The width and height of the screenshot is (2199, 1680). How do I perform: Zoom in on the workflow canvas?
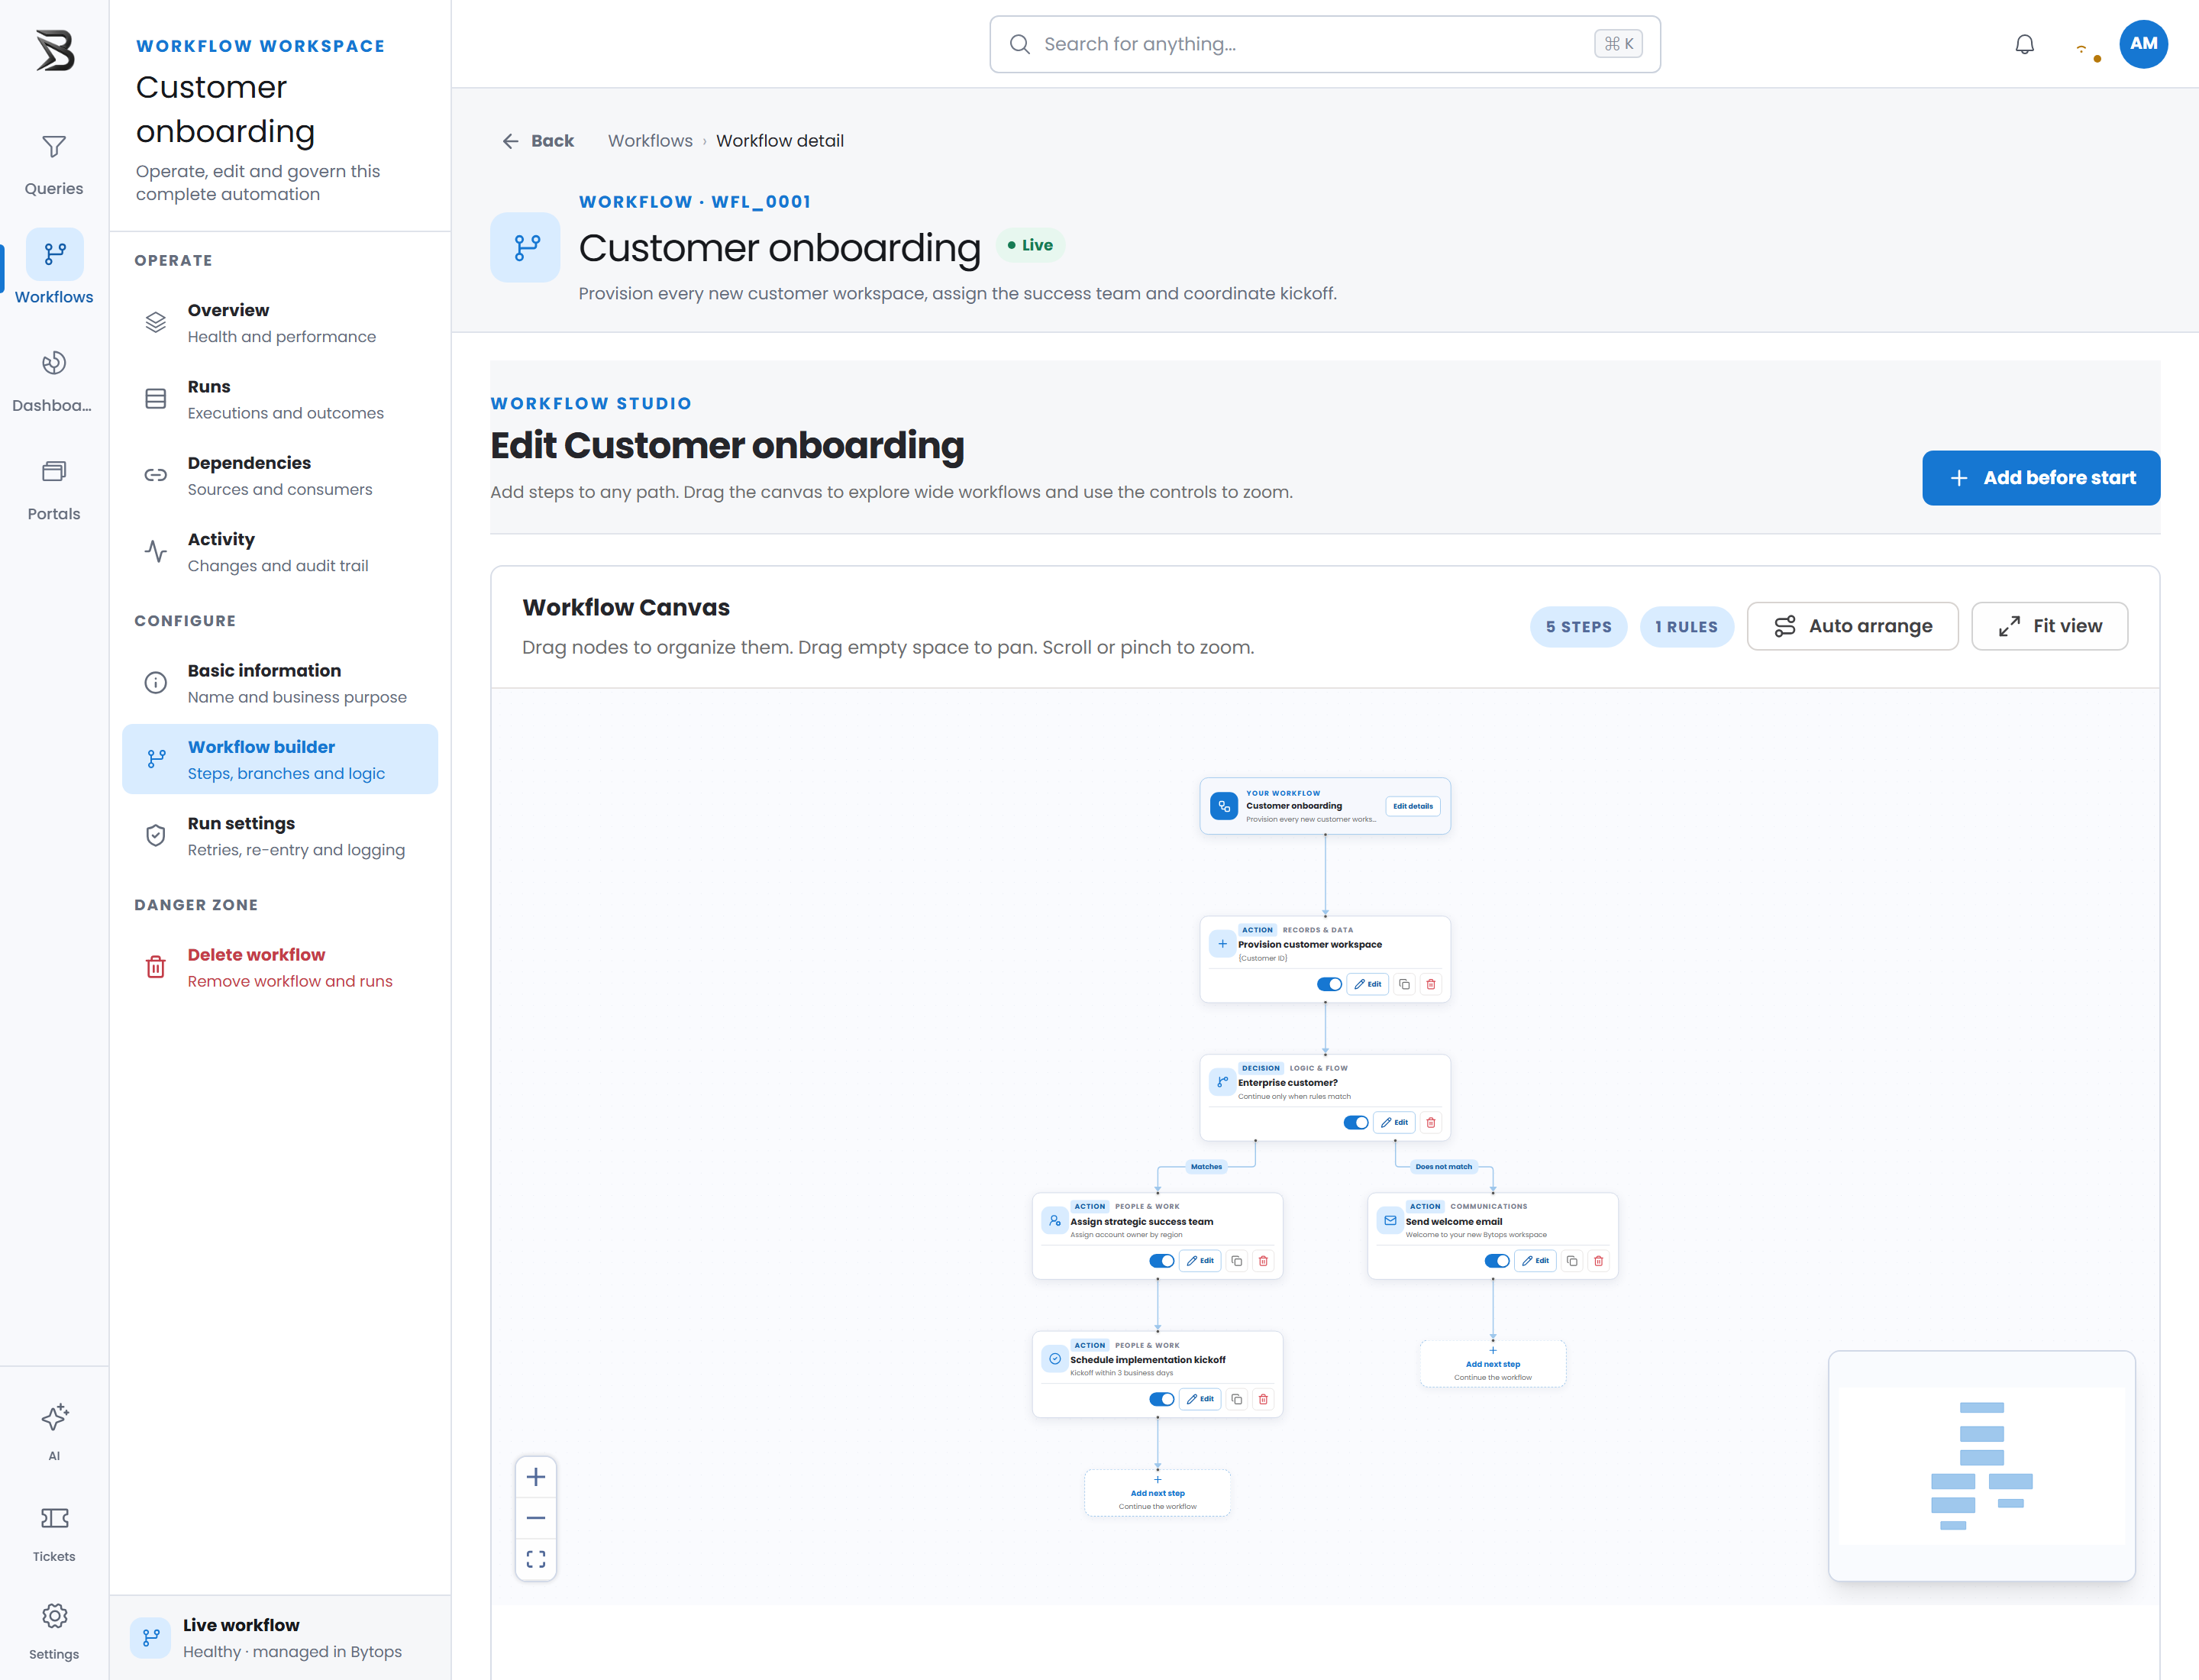click(536, 1477)
